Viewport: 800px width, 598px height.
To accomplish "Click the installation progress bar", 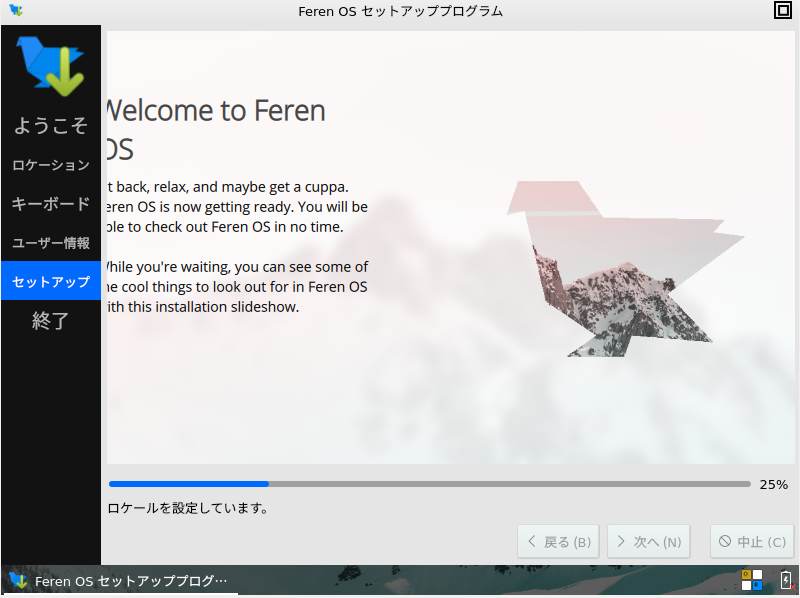I will point(430,484).
